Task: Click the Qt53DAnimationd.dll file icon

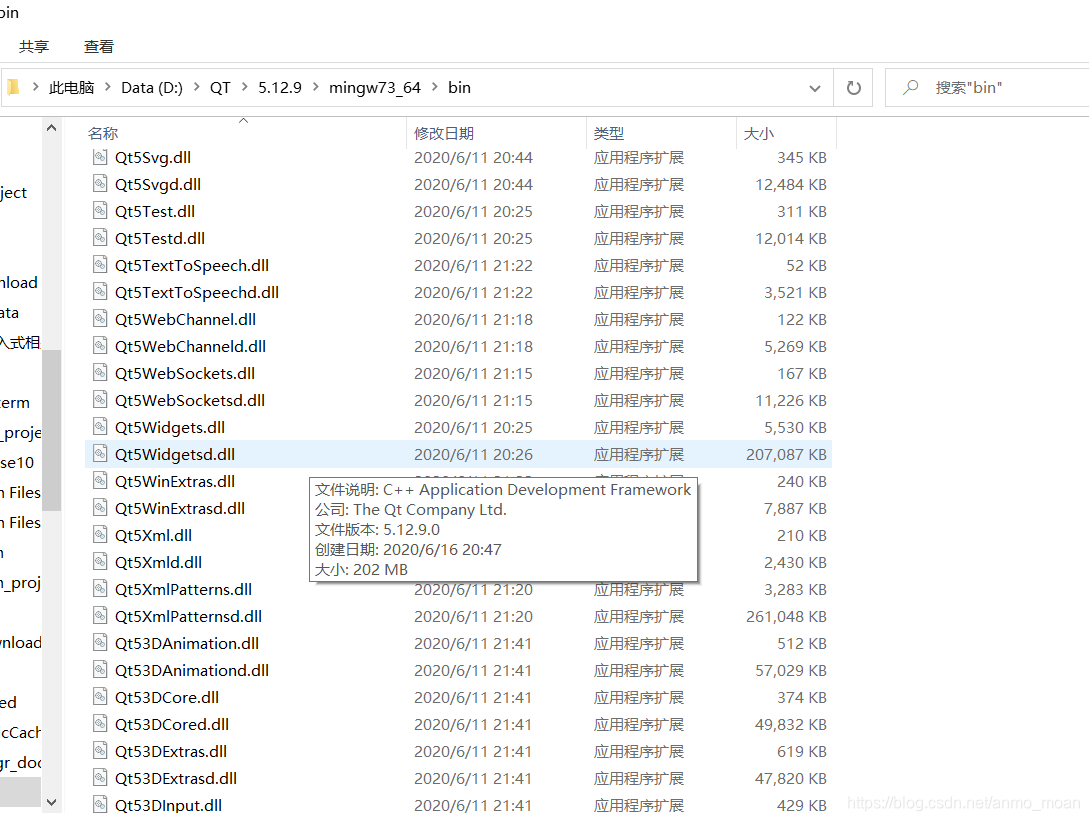Action: click(x=100, y=670)
